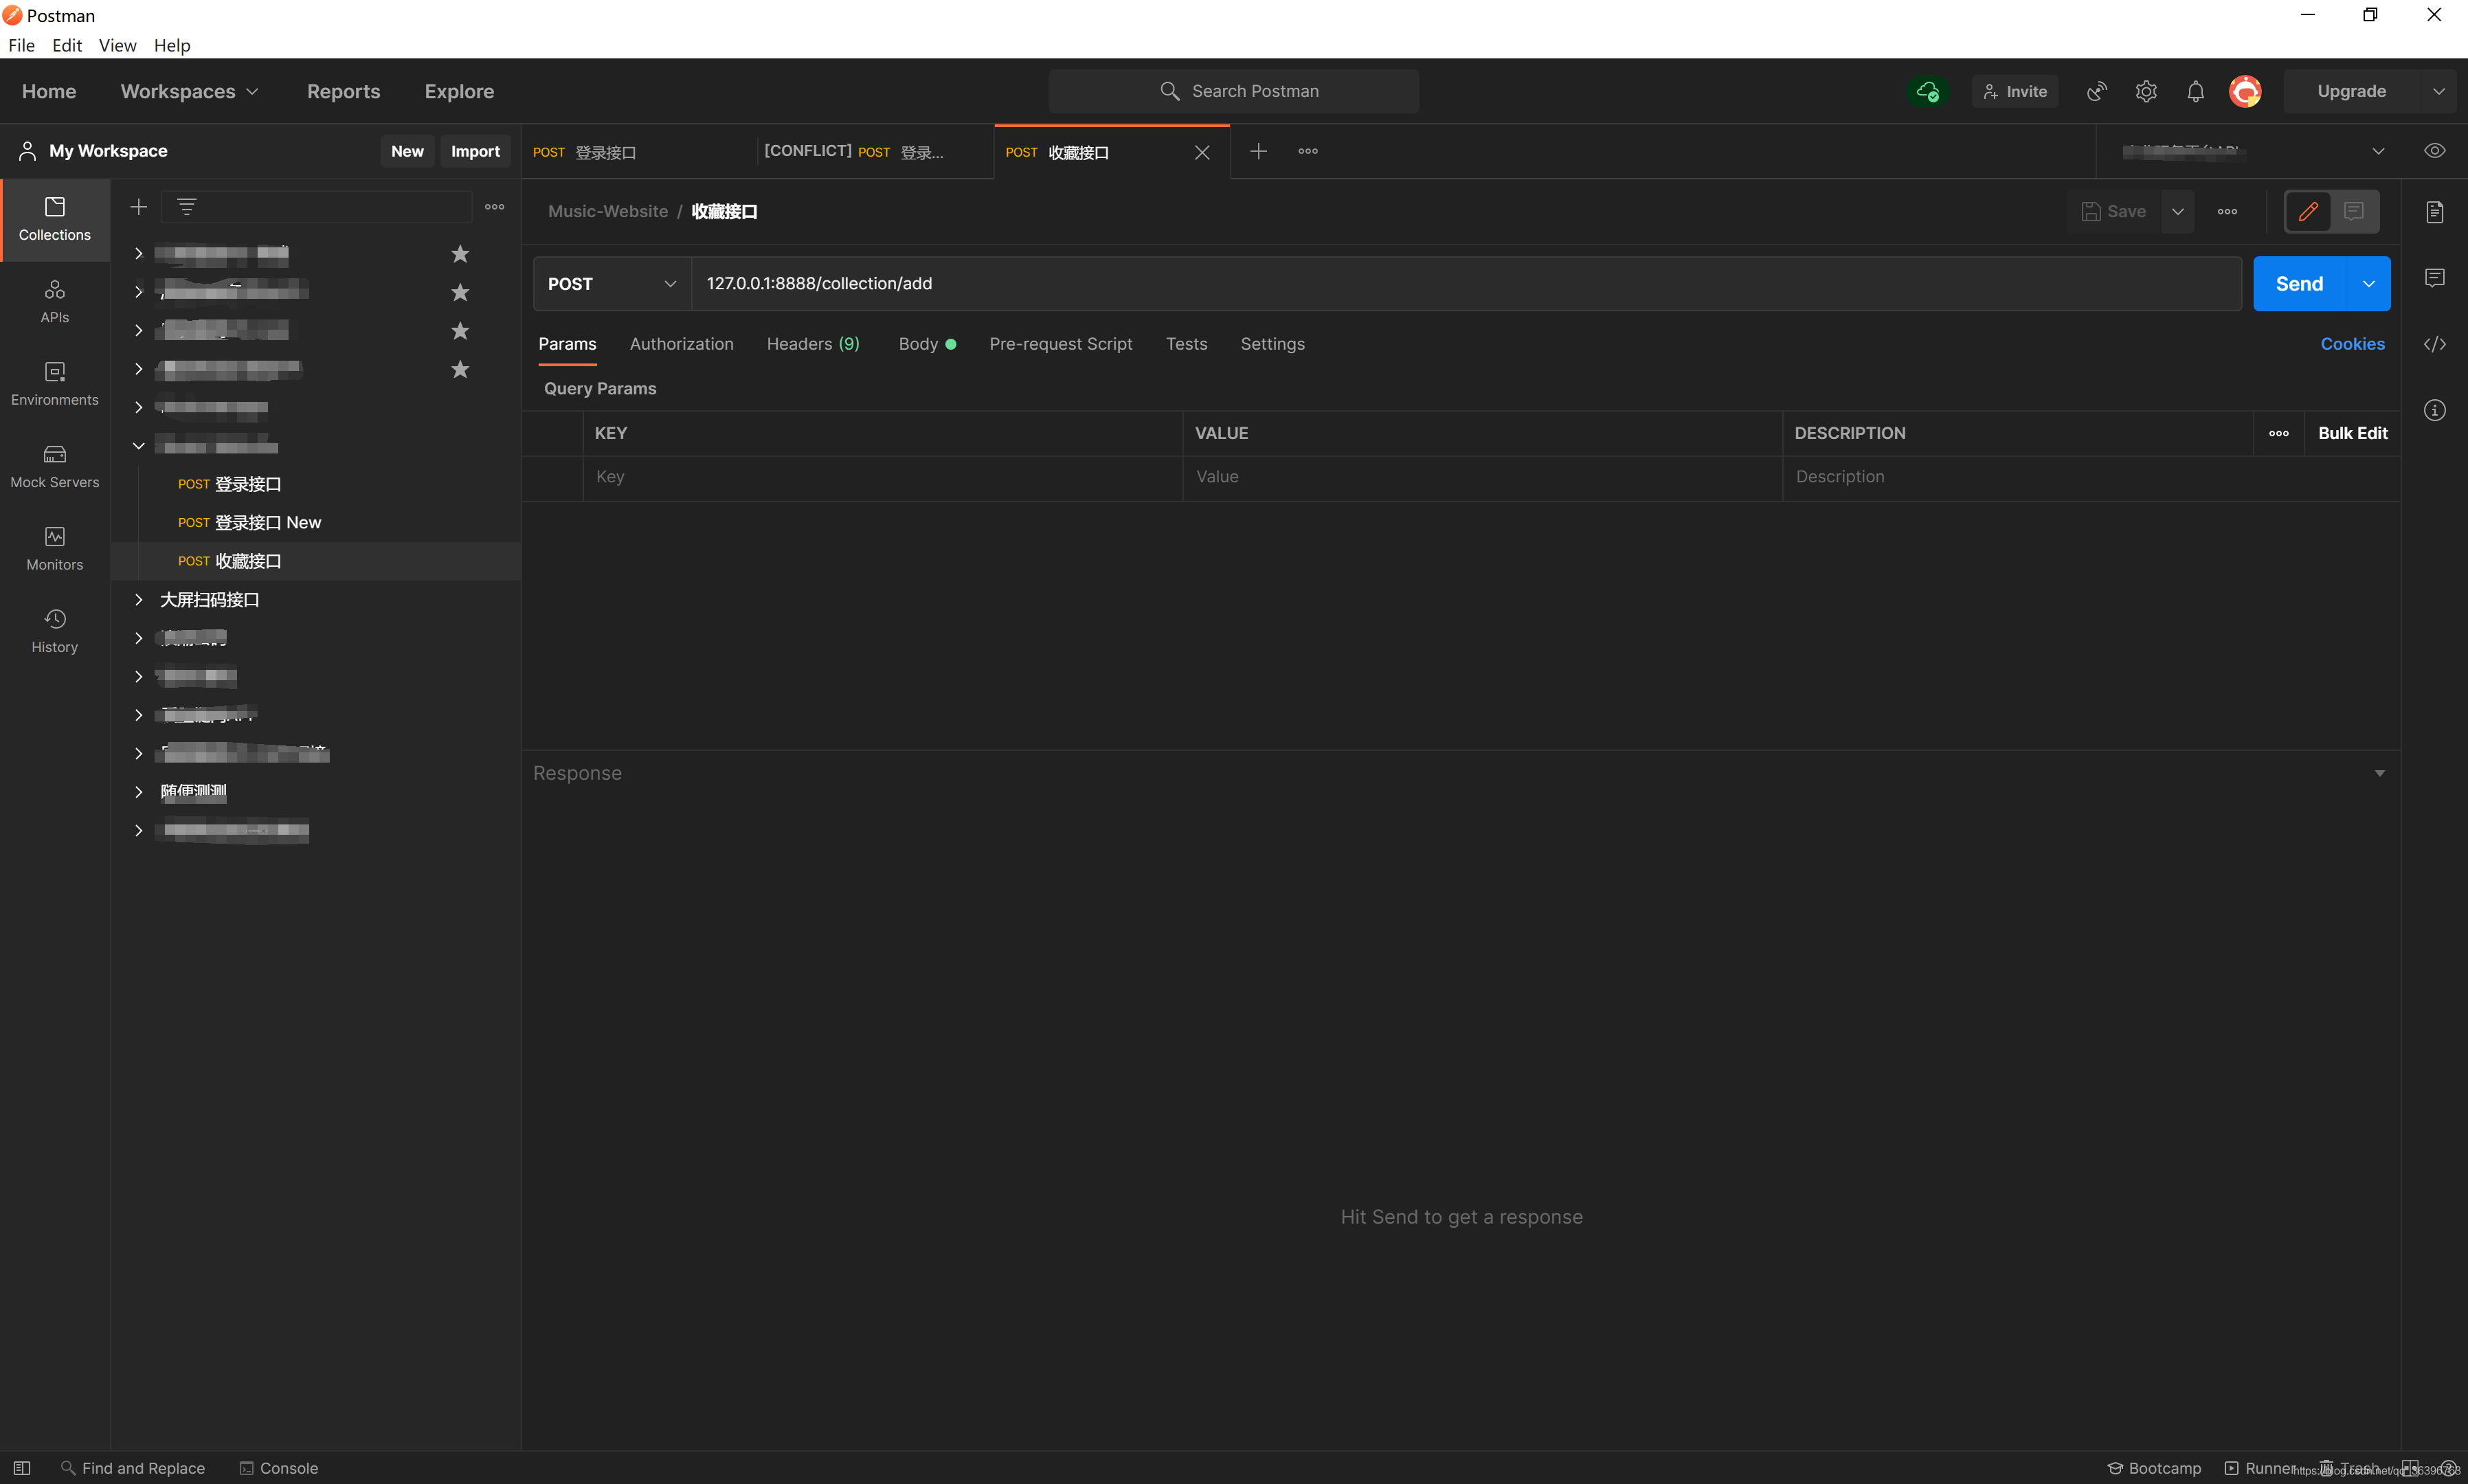2468x1484 pixels.
Task: Open the notifications bell
Action: [x=2195, y=92]
